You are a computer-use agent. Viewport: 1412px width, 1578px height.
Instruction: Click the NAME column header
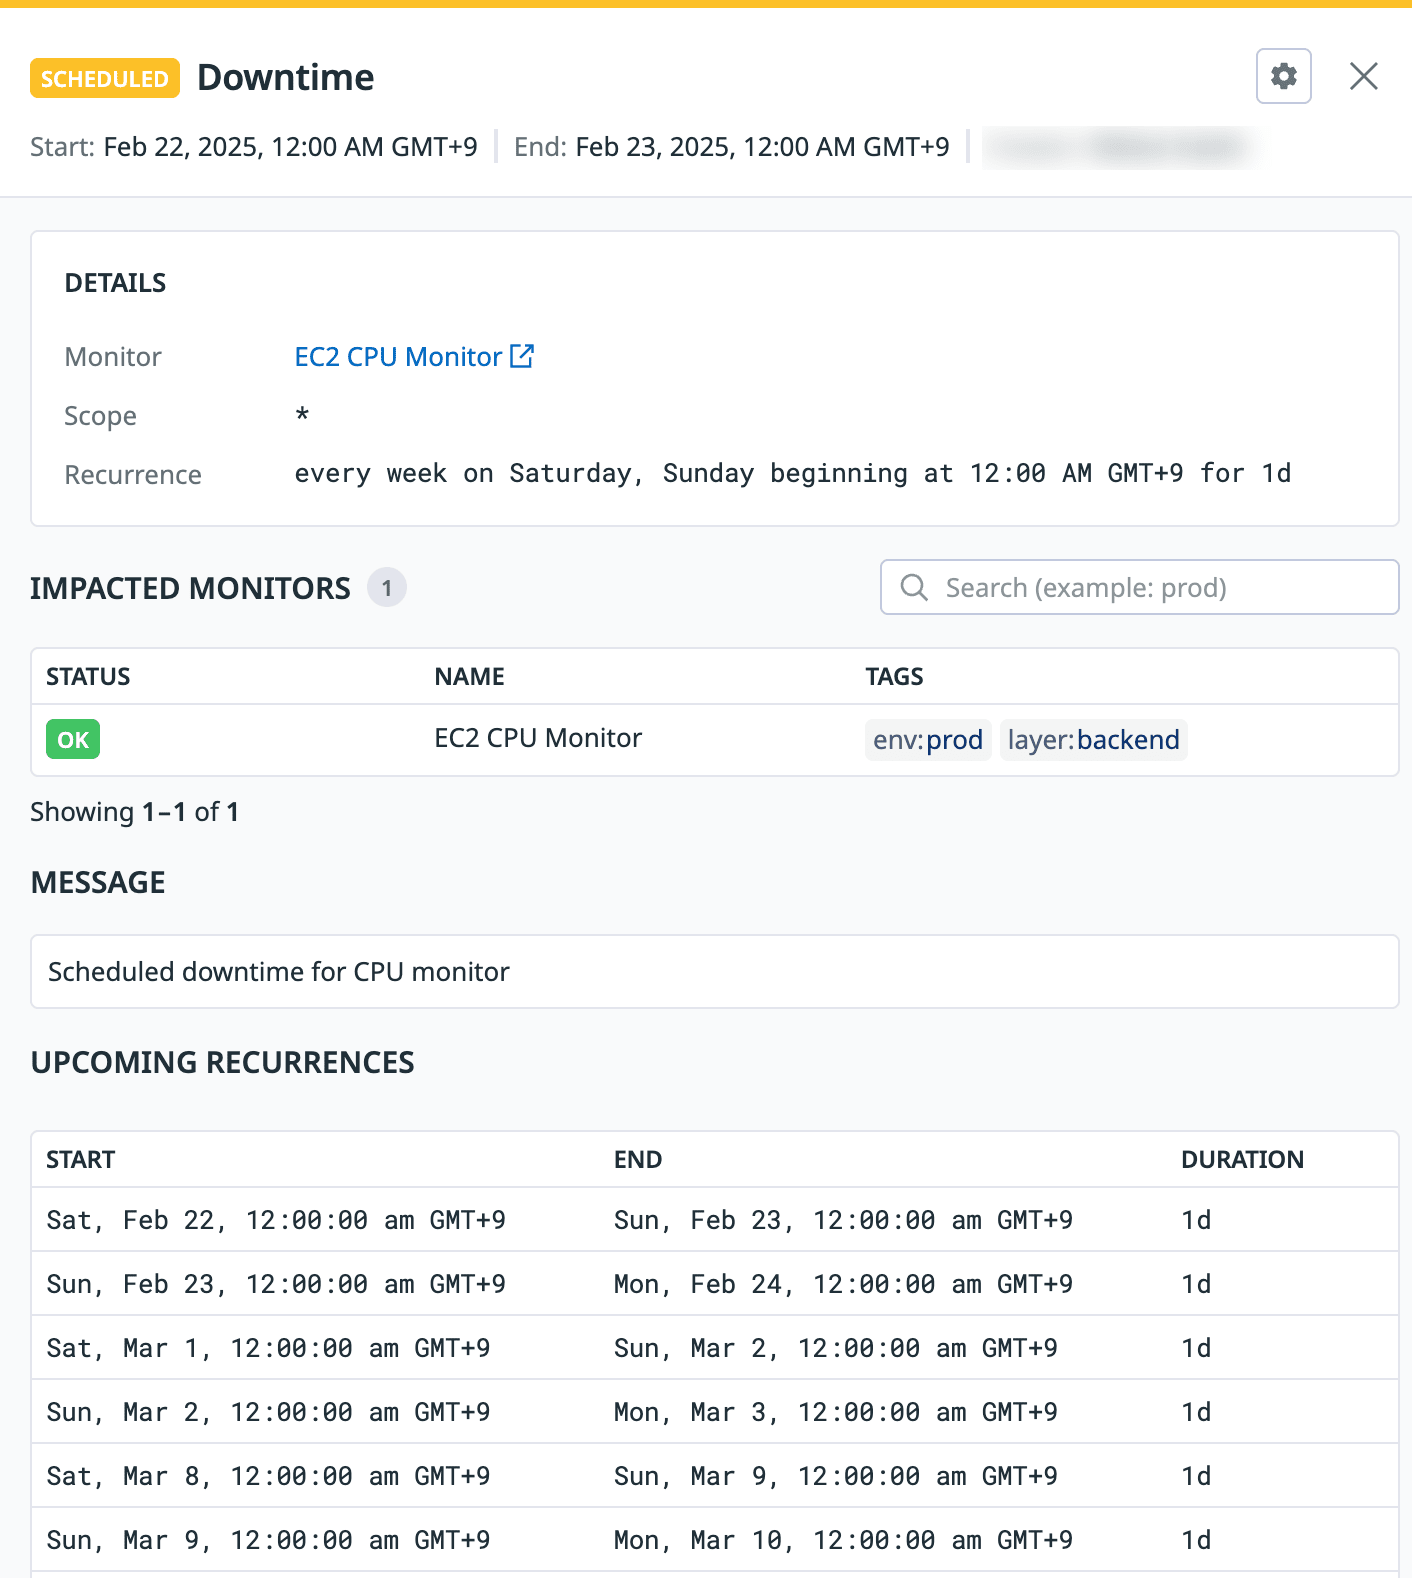(469, 677)
